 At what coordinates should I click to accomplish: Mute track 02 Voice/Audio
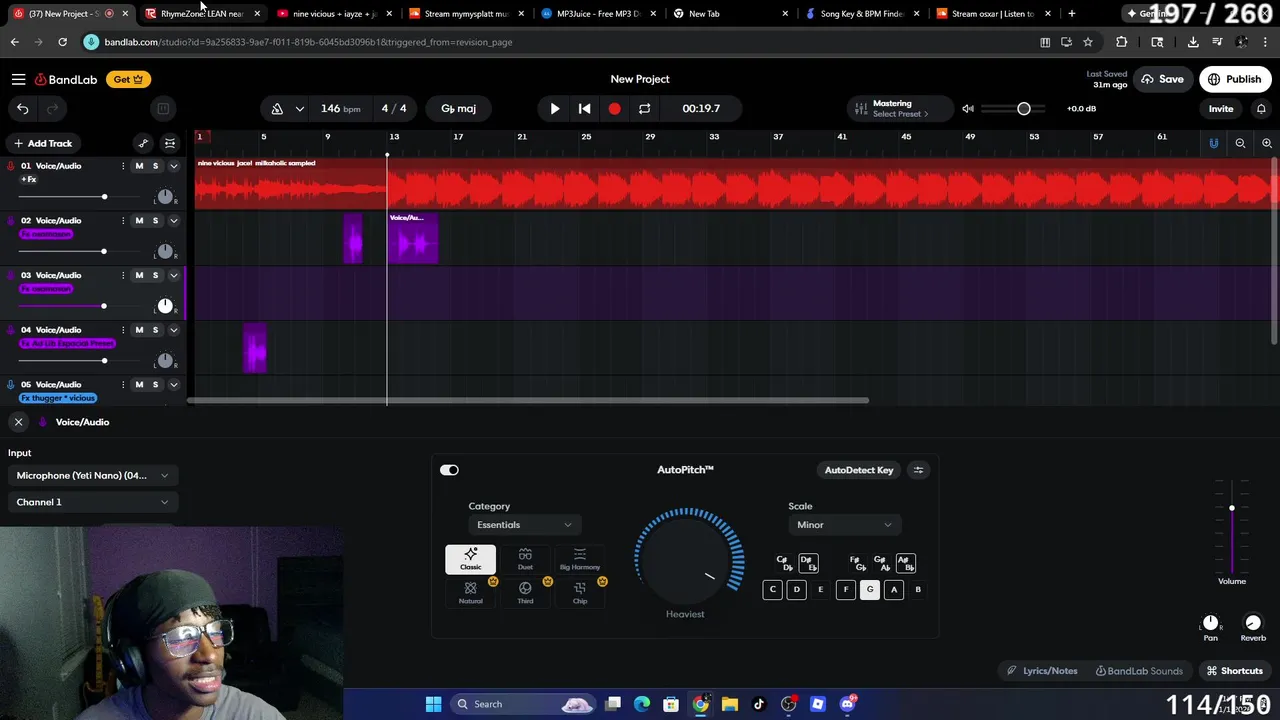coord(139,220)
